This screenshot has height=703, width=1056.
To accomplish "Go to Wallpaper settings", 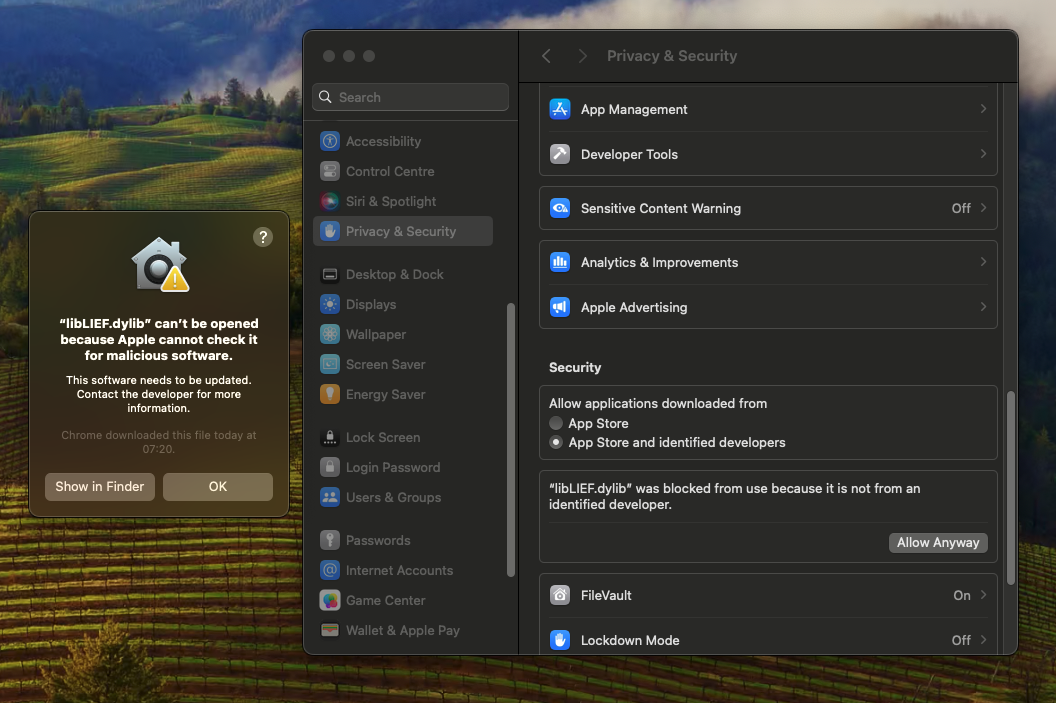I will click(x=403, y=334).
